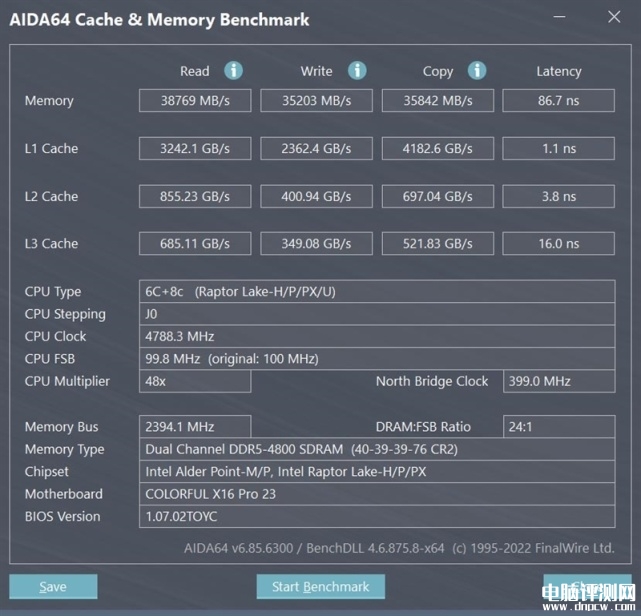Click the L2 Cache row label
The image size is (641, 616).
tap(51, 196)
